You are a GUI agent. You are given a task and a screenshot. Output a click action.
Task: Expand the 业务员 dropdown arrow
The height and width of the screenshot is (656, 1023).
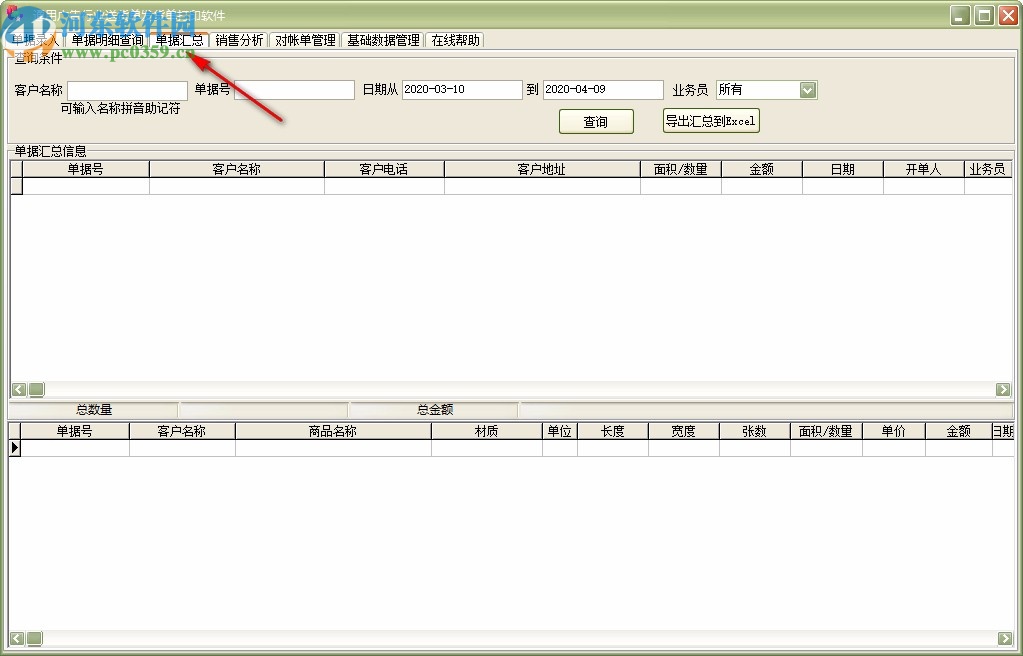[808, 90]
